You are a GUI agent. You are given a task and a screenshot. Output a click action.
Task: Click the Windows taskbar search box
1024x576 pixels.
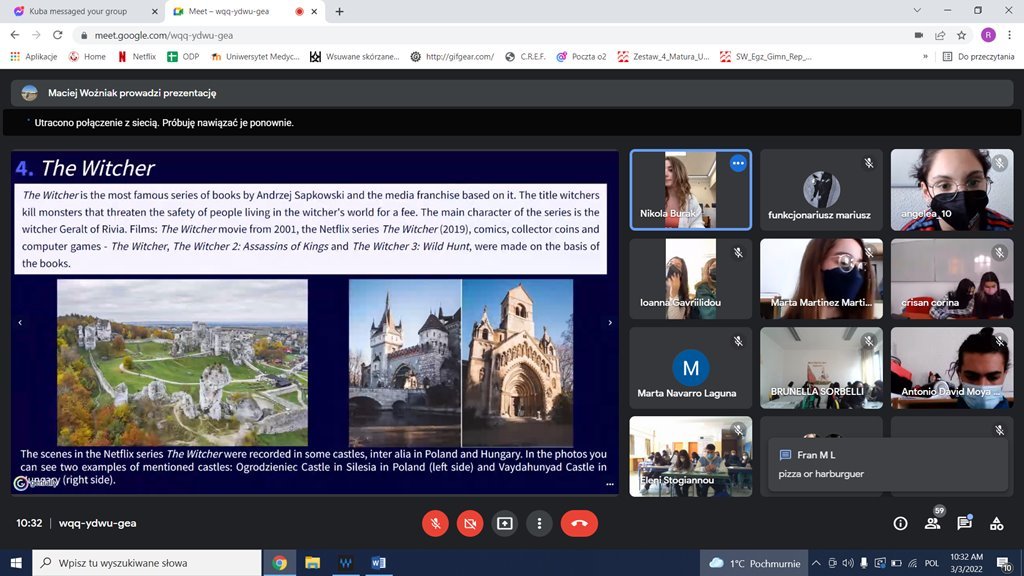point(147,563)
